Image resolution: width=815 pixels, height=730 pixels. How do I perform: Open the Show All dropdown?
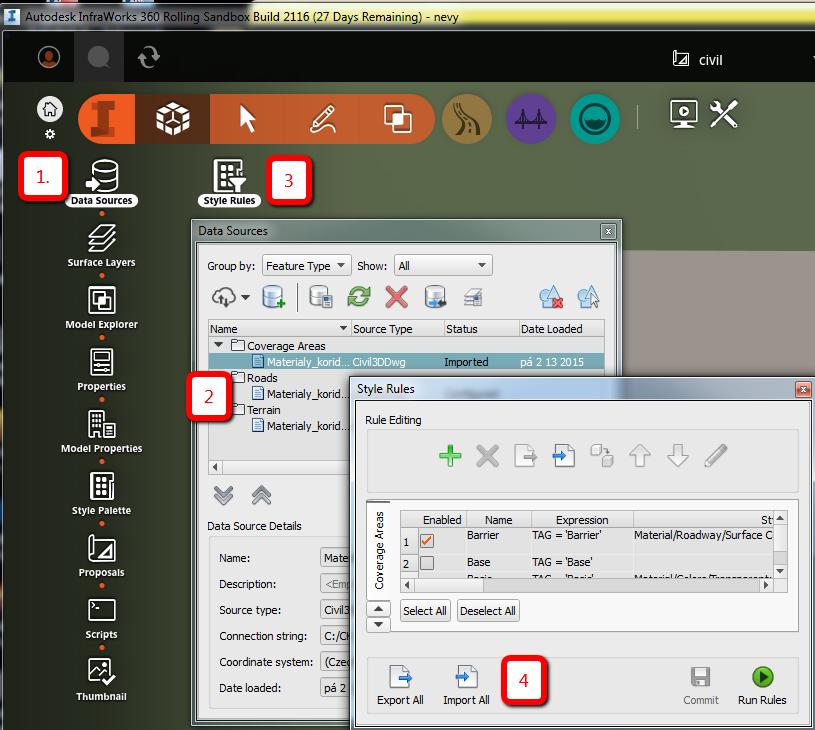tap(443, 266)
